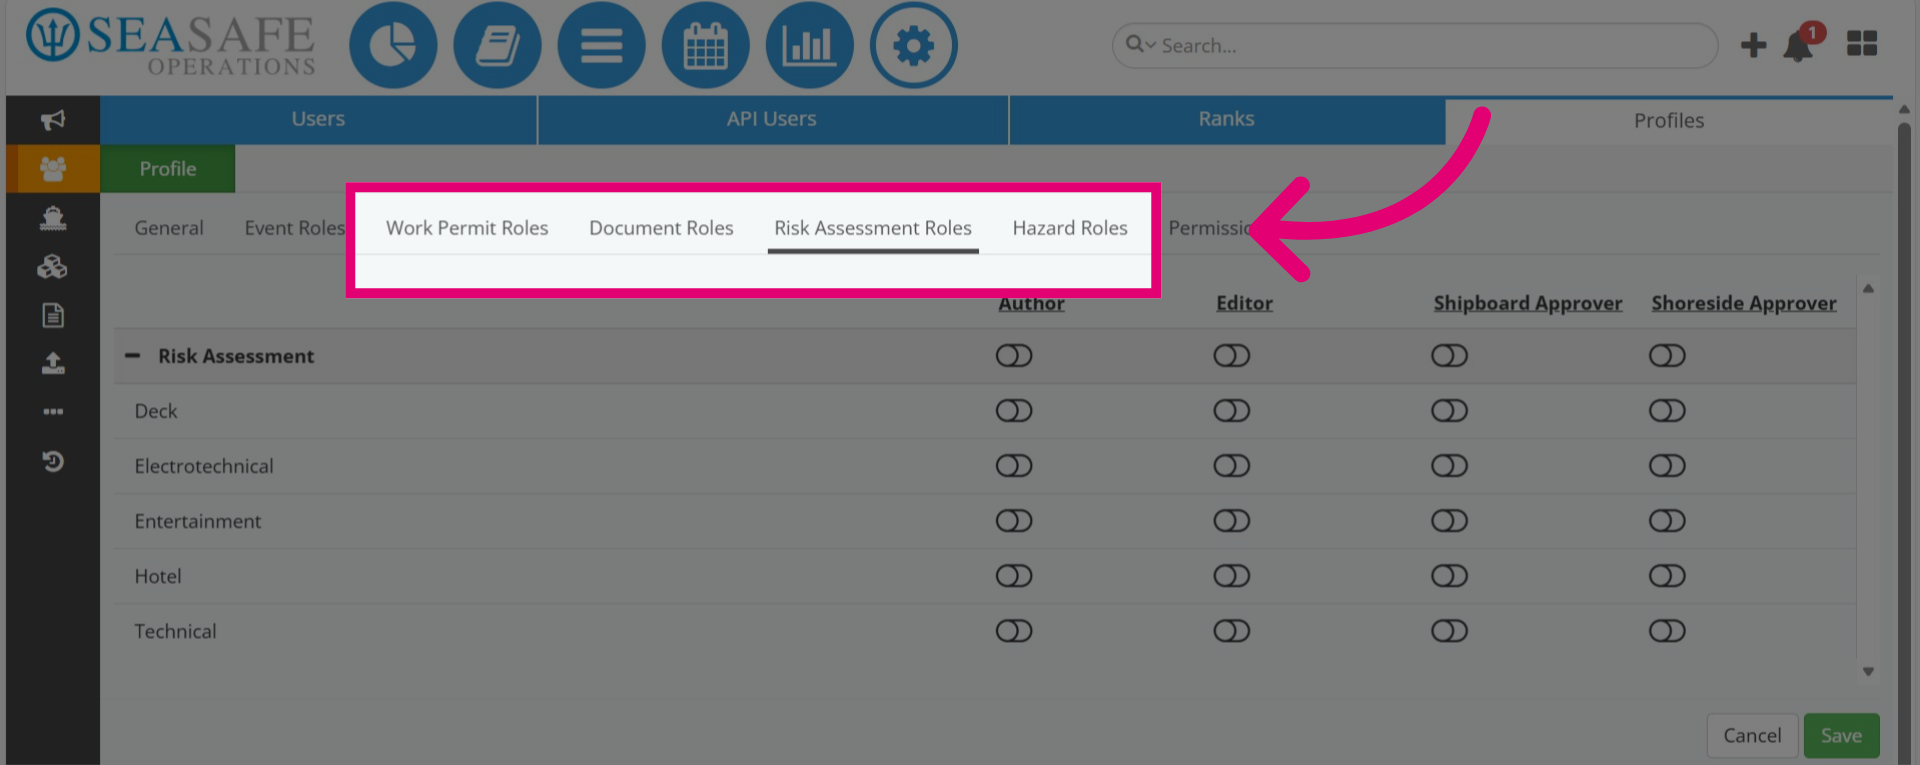
Task: Open the document sidebar icon
Action: [x=53, y=315]
